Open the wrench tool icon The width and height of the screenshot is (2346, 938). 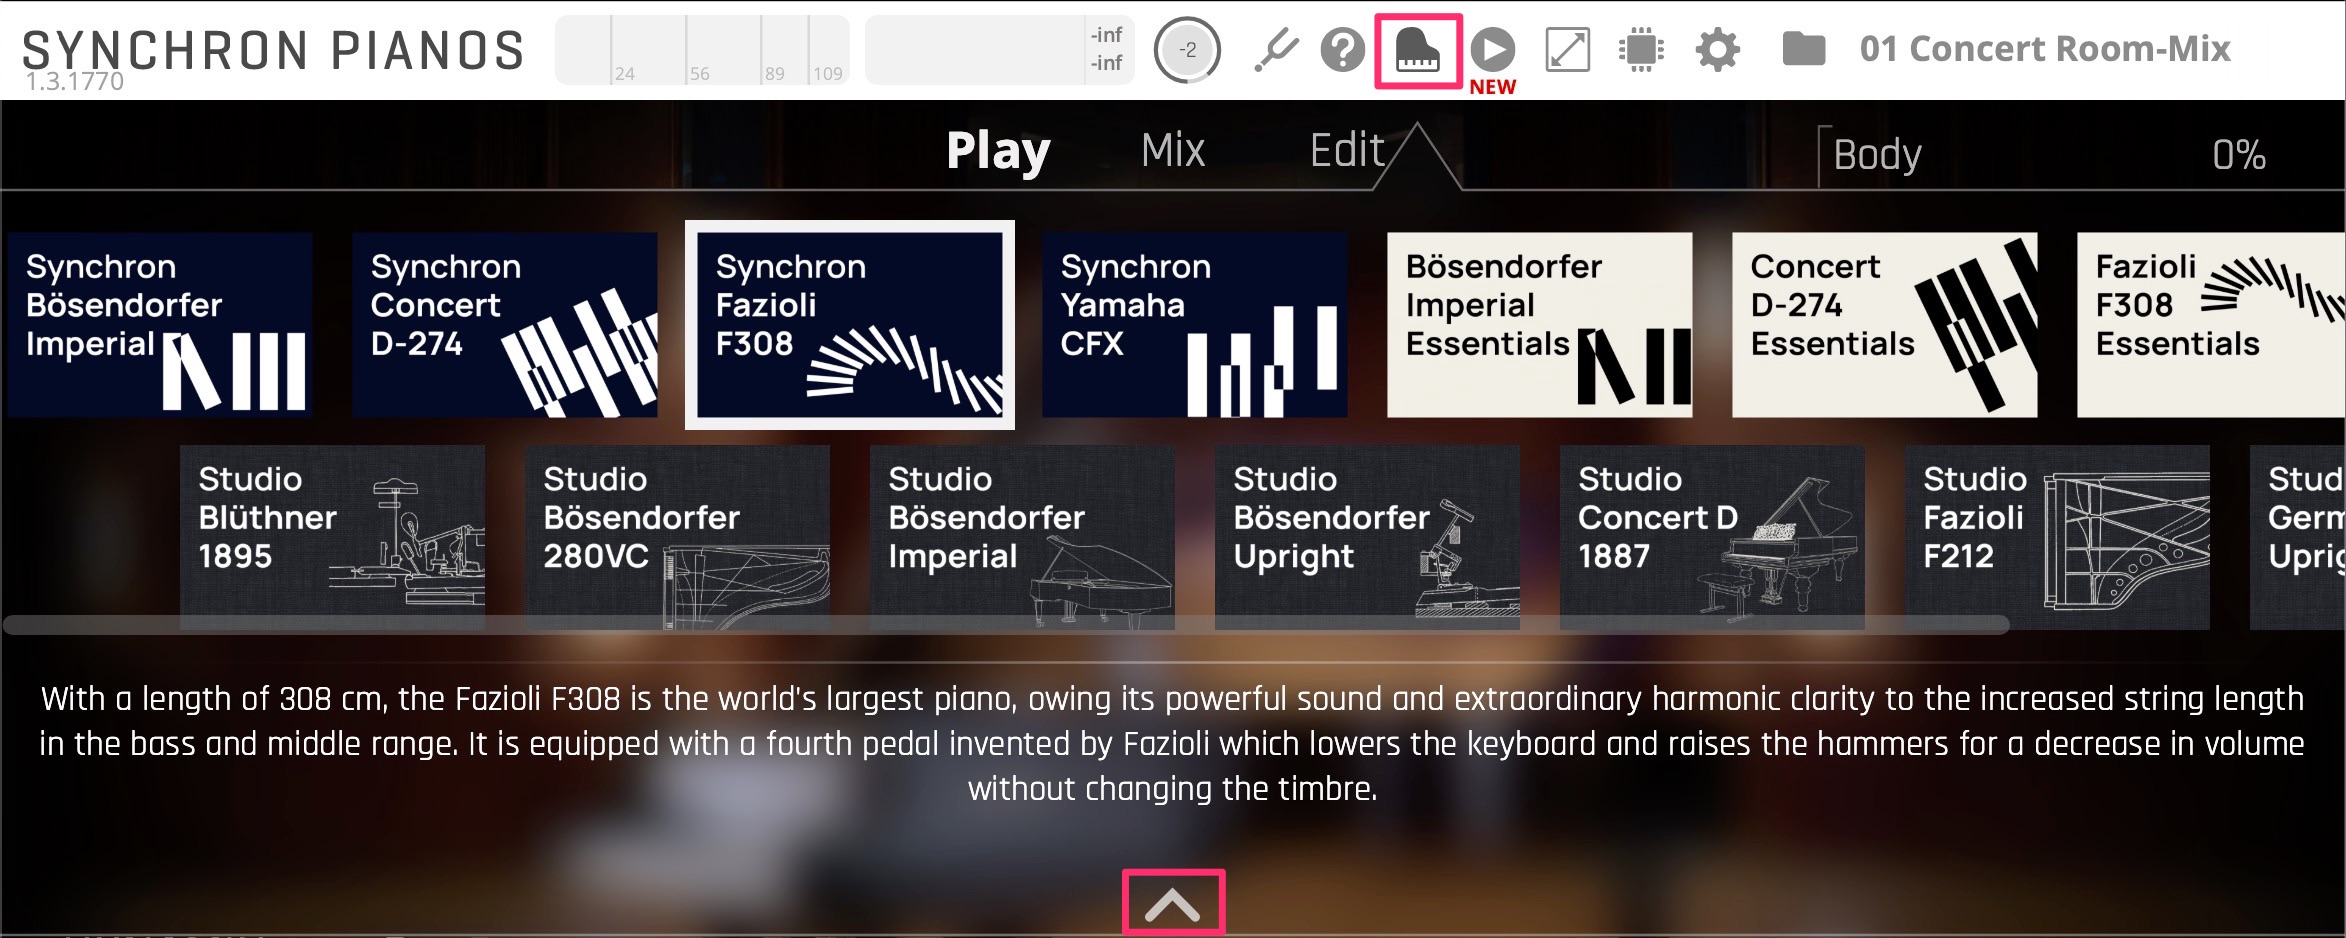pos(1275,50)
